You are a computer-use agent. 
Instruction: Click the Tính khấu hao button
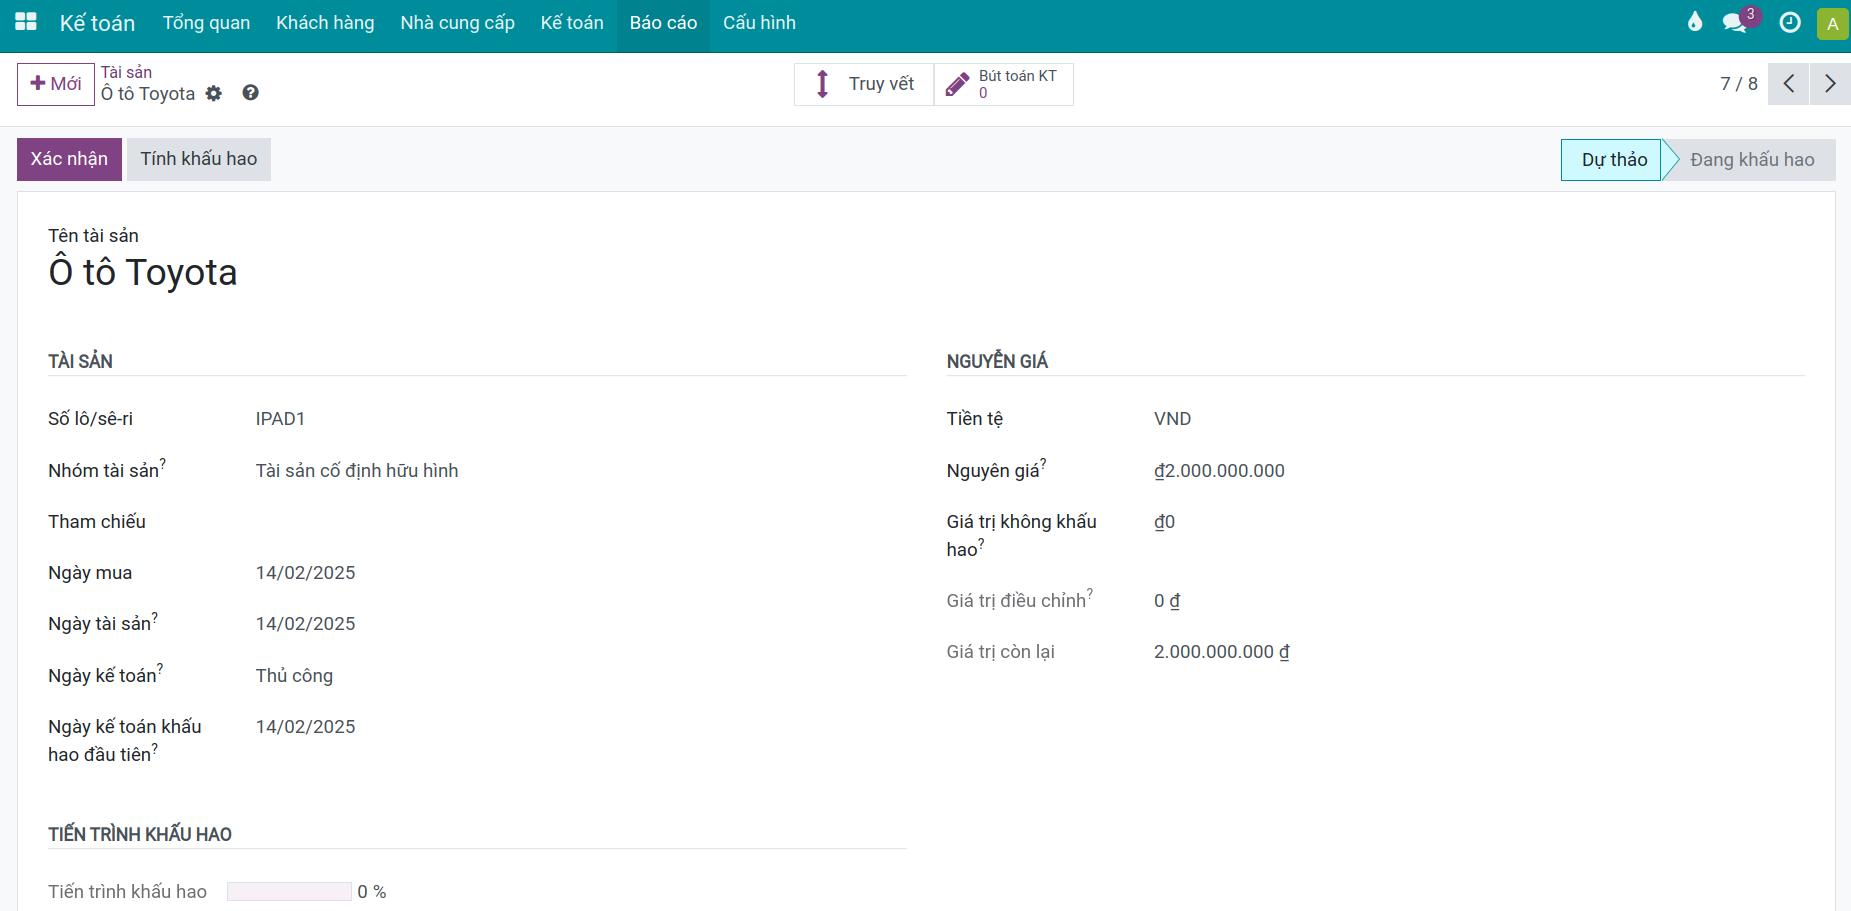(x=199, y=159)
